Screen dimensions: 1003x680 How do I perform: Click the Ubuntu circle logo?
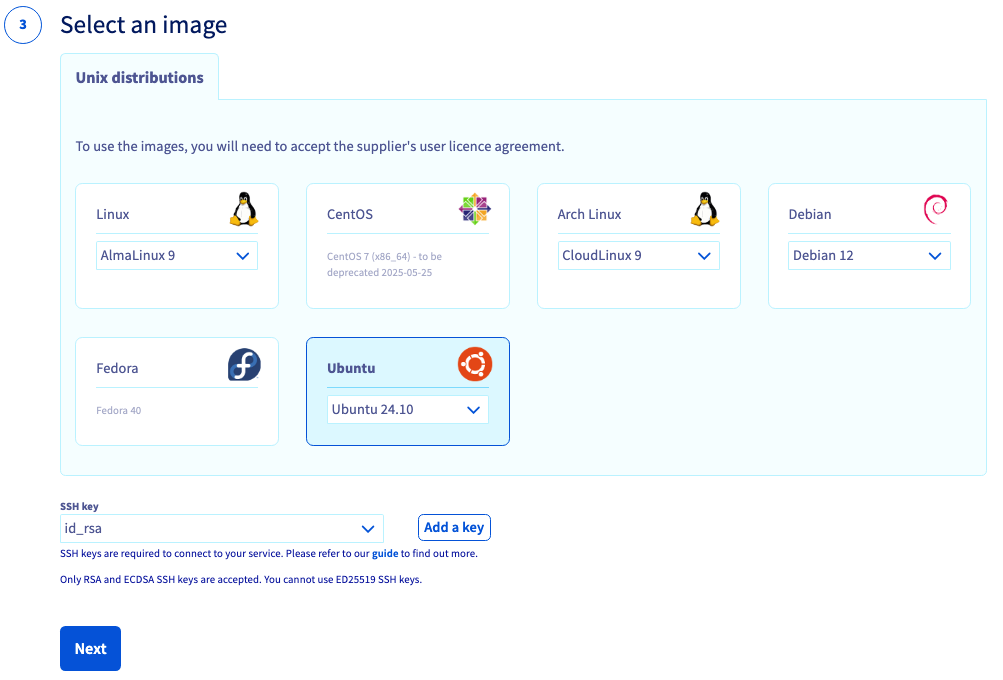[x=475, y=364]
